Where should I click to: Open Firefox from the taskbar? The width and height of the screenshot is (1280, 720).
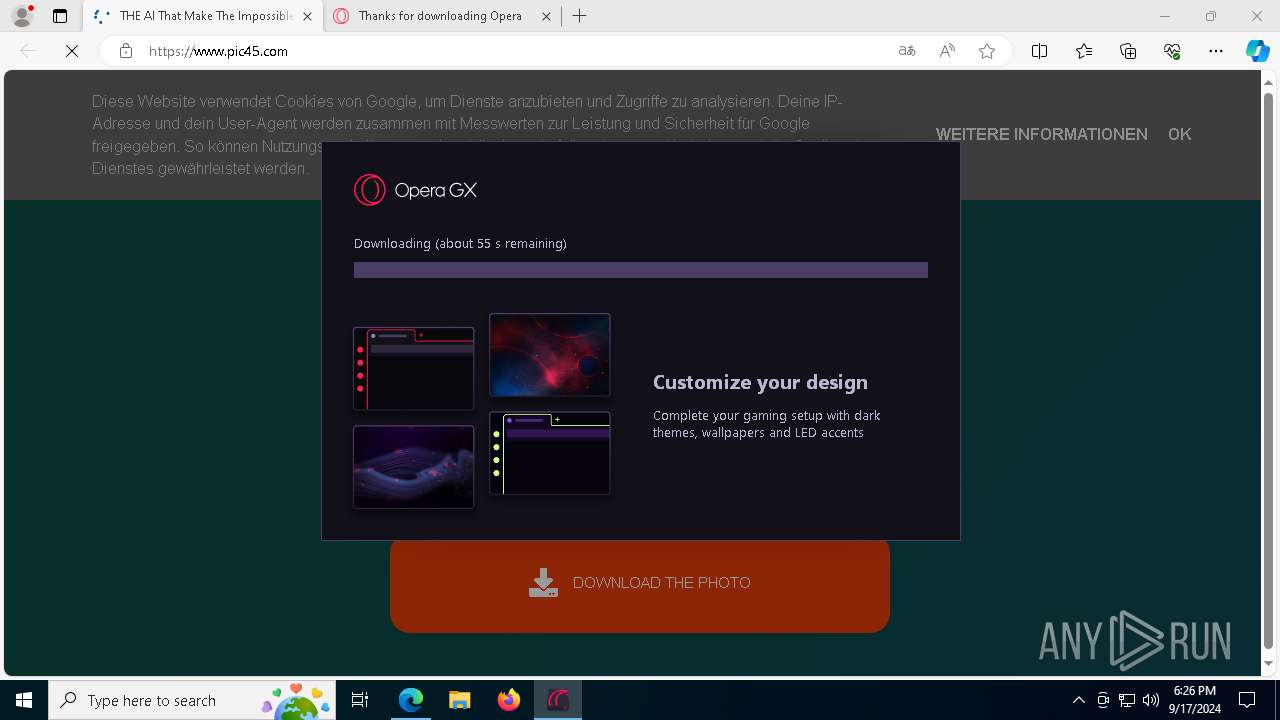508,700
